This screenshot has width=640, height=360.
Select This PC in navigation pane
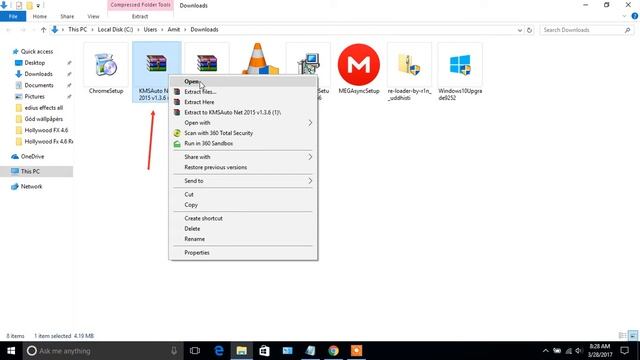(x=30, y=171)
